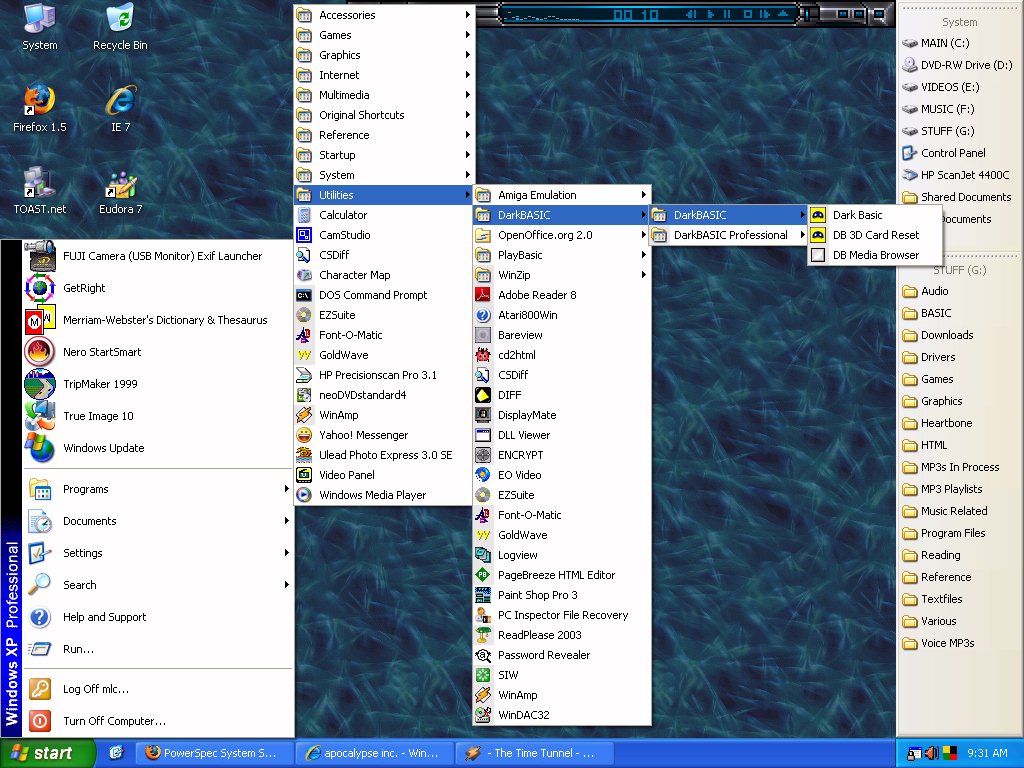Viewport: 1024px width, 768px height.
Task: Launch Ulead Photo Express 3.0 SE
Action: (x=383, y=455)
